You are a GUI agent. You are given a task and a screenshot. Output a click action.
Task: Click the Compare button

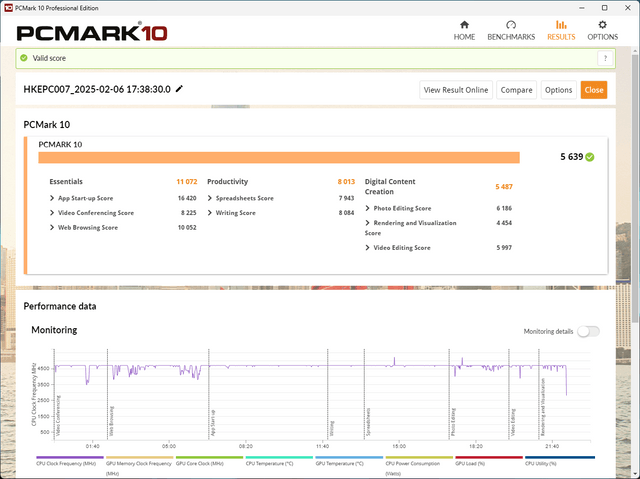click(x=516, y=90)
